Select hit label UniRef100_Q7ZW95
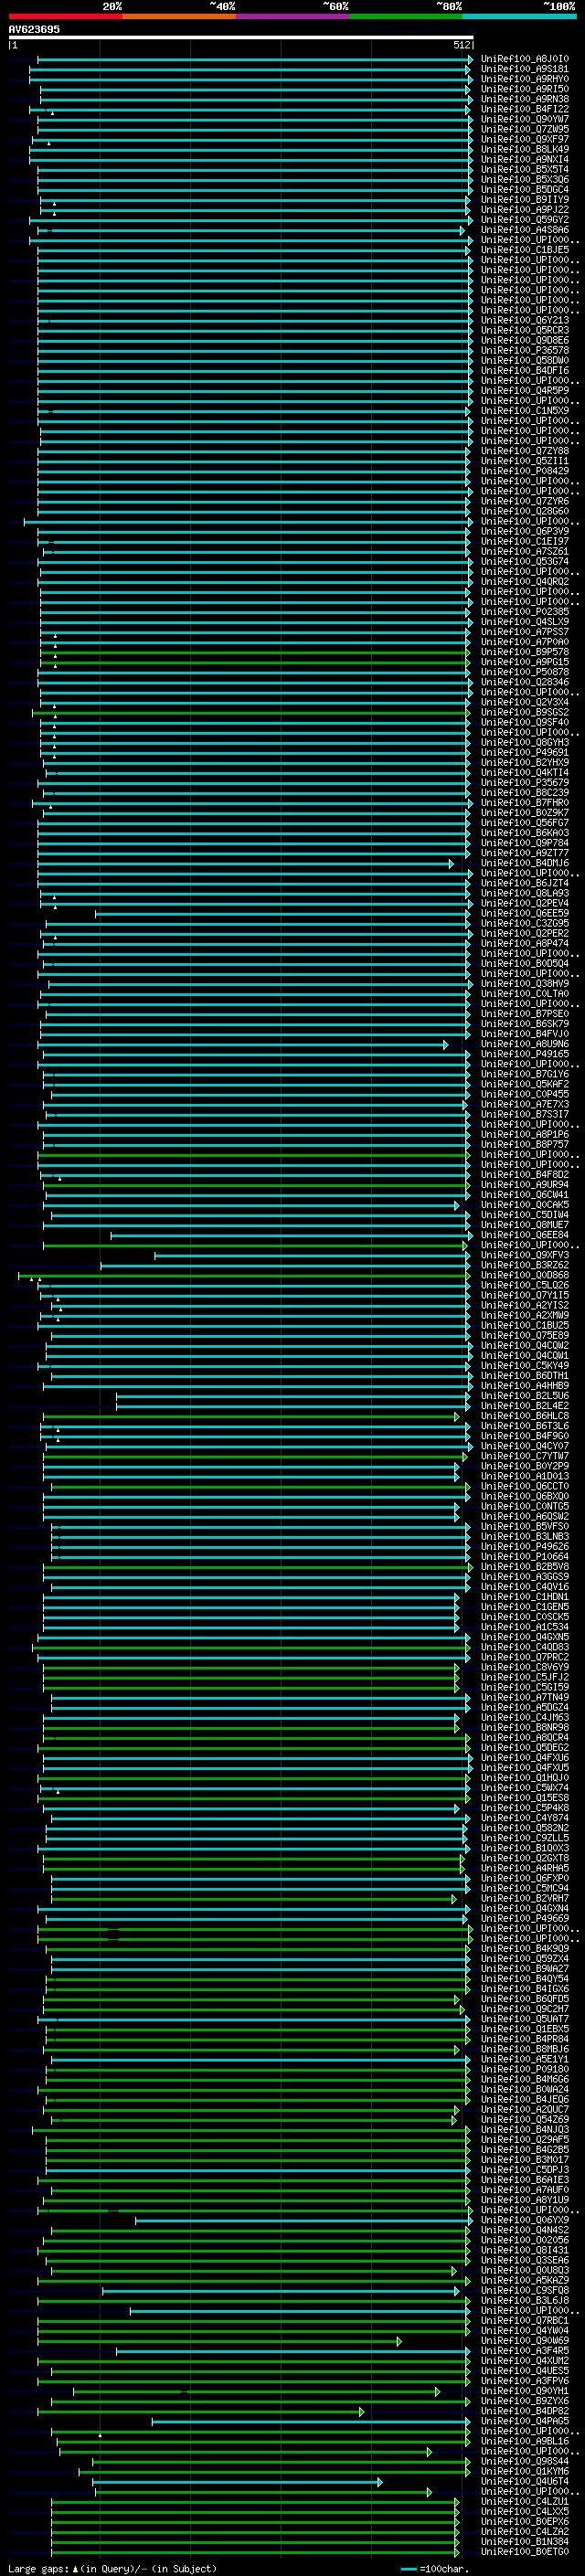The width and height of the screenshot is (585, 2576). coord(525,129)
